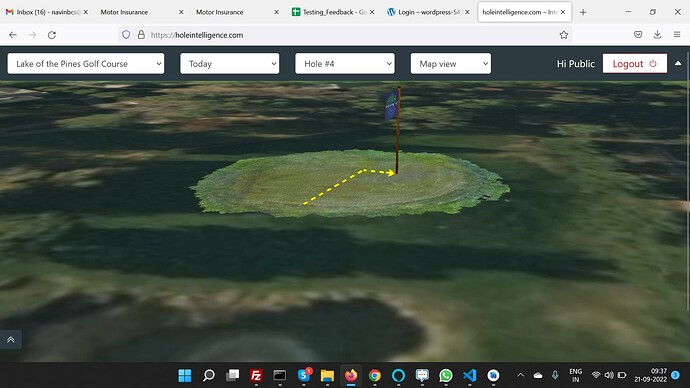The image size is (690, 388).
Task: Bookmark this page with star icon
Action: point(564,35)
